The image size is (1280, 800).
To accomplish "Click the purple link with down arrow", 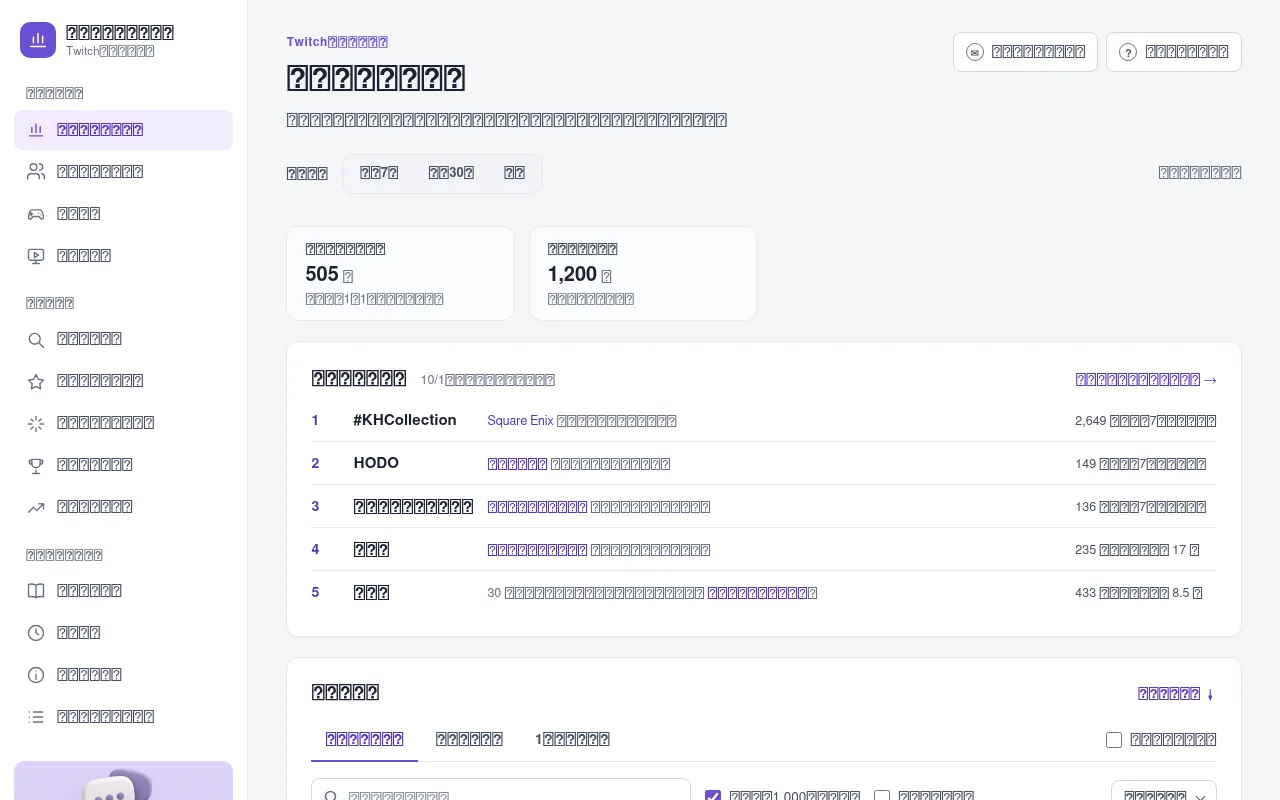I will click(1177, 694).
